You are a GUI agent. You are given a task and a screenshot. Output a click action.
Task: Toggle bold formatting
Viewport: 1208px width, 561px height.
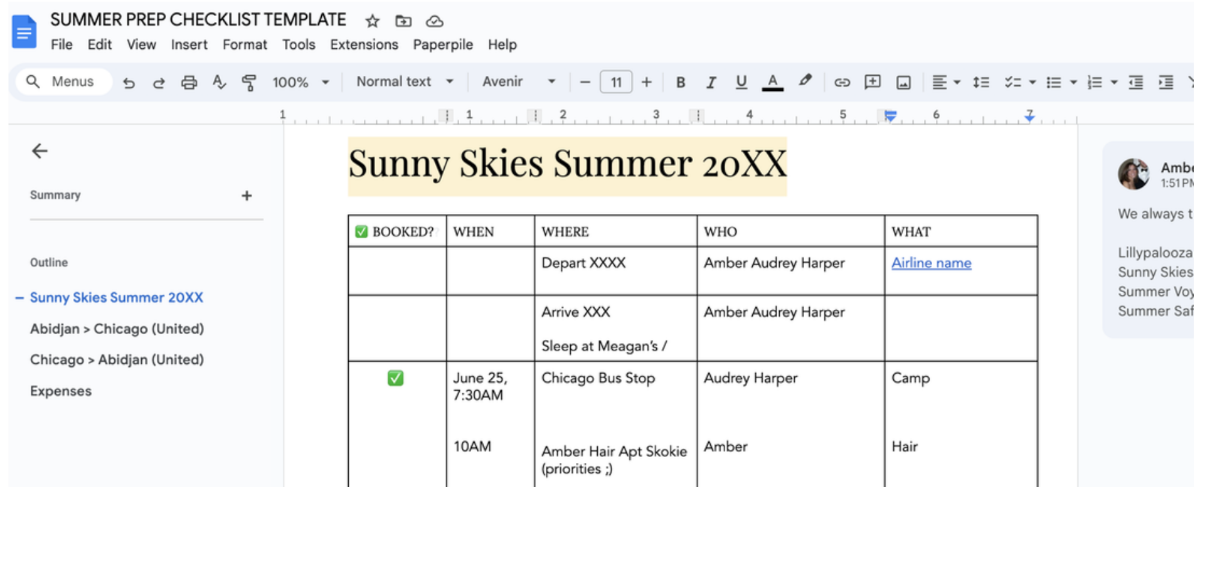pyautogui.click(x=681, y=83)
